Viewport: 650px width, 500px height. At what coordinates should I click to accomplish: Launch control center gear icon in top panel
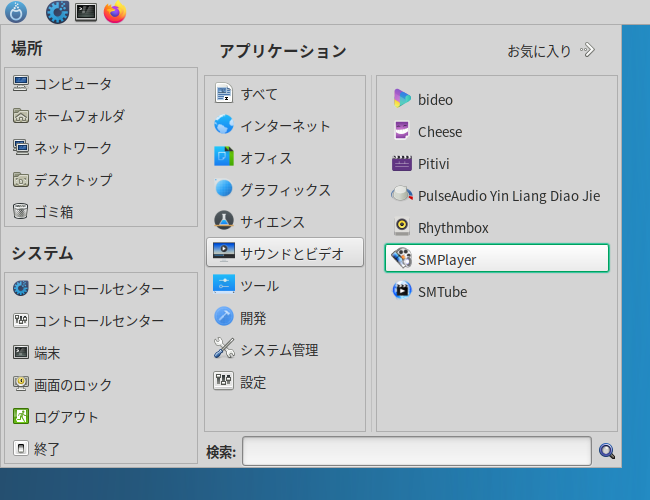(58, 12)
